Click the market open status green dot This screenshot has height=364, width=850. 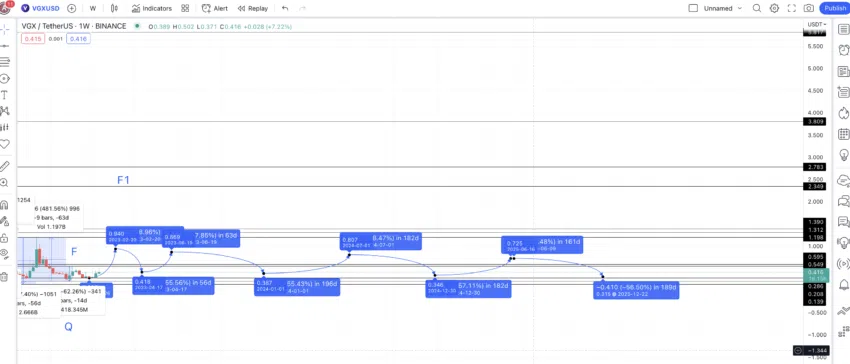137,26
